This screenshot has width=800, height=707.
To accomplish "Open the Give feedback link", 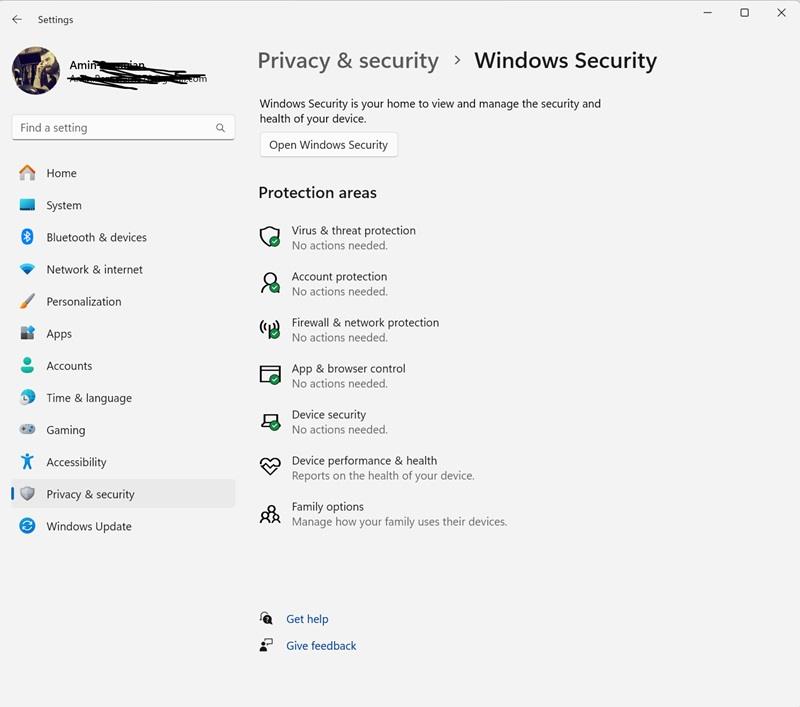I will (x=321, y=646).
